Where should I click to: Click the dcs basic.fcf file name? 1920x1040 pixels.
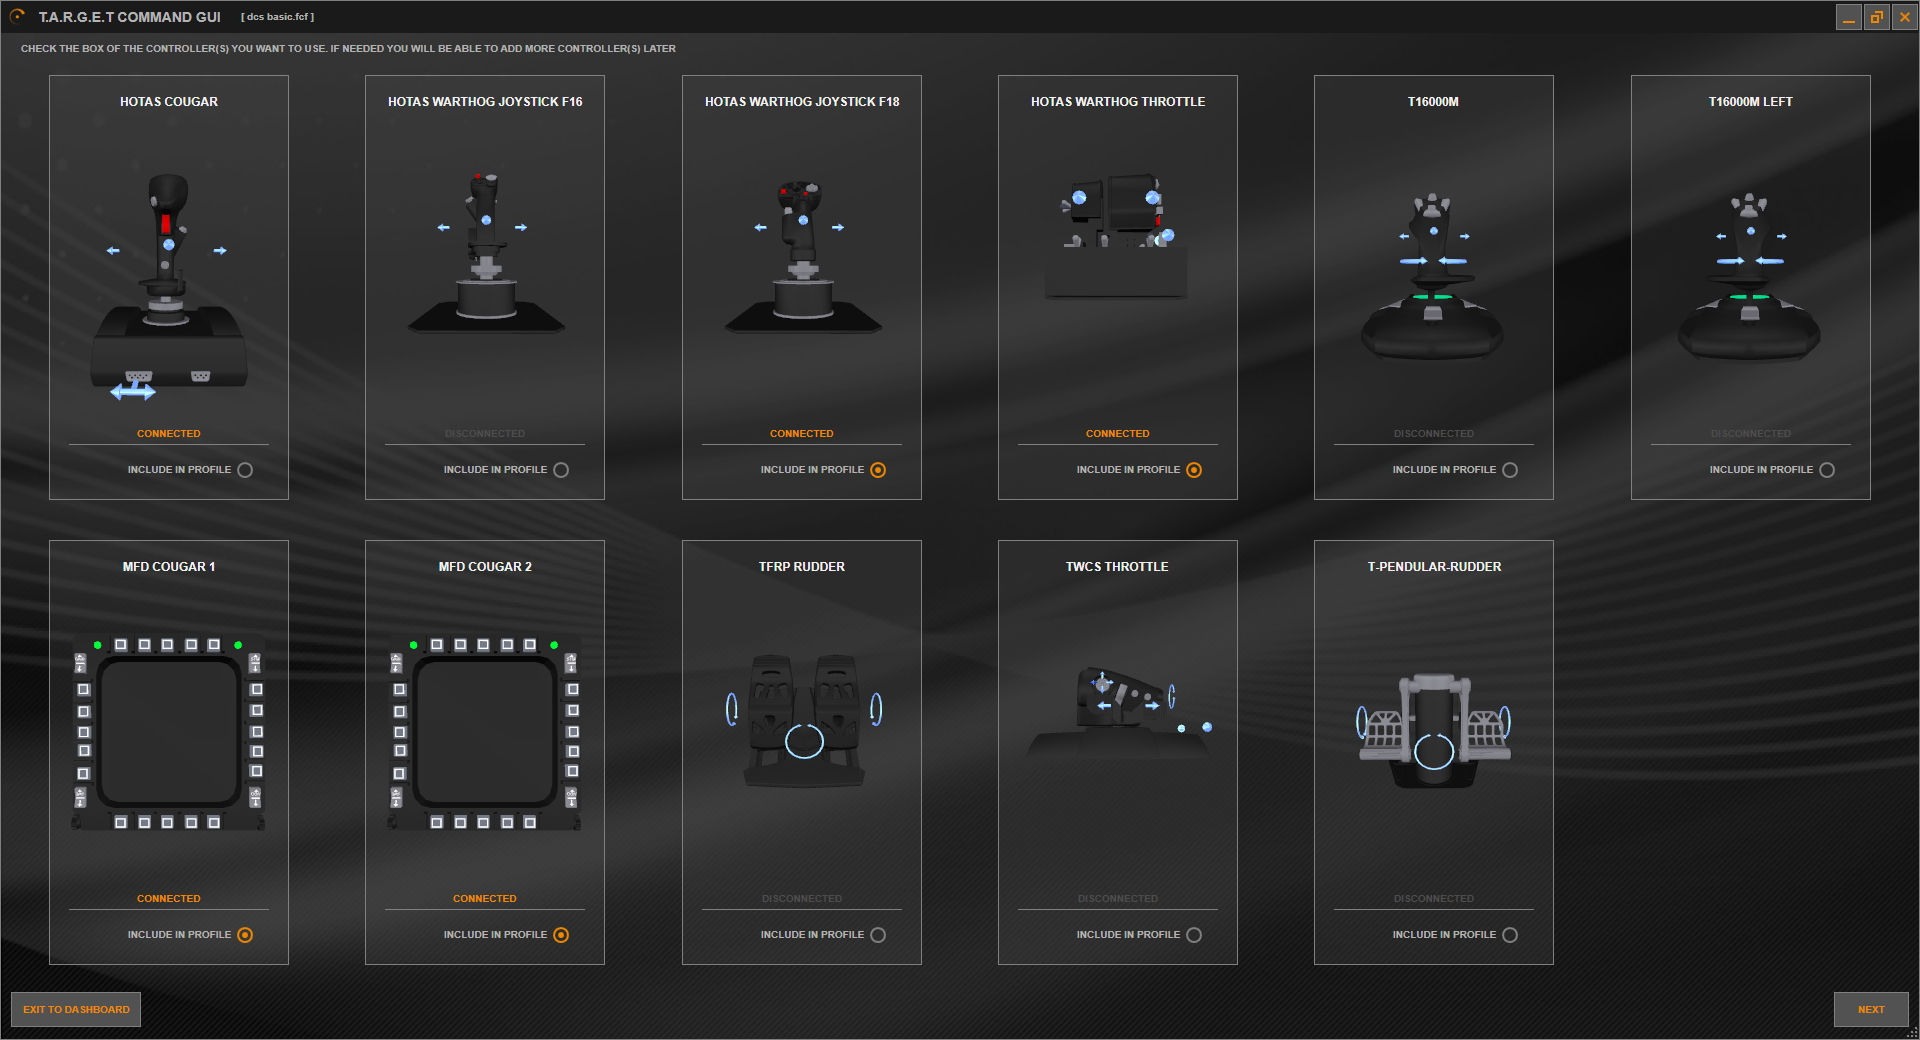click(277, 17)
